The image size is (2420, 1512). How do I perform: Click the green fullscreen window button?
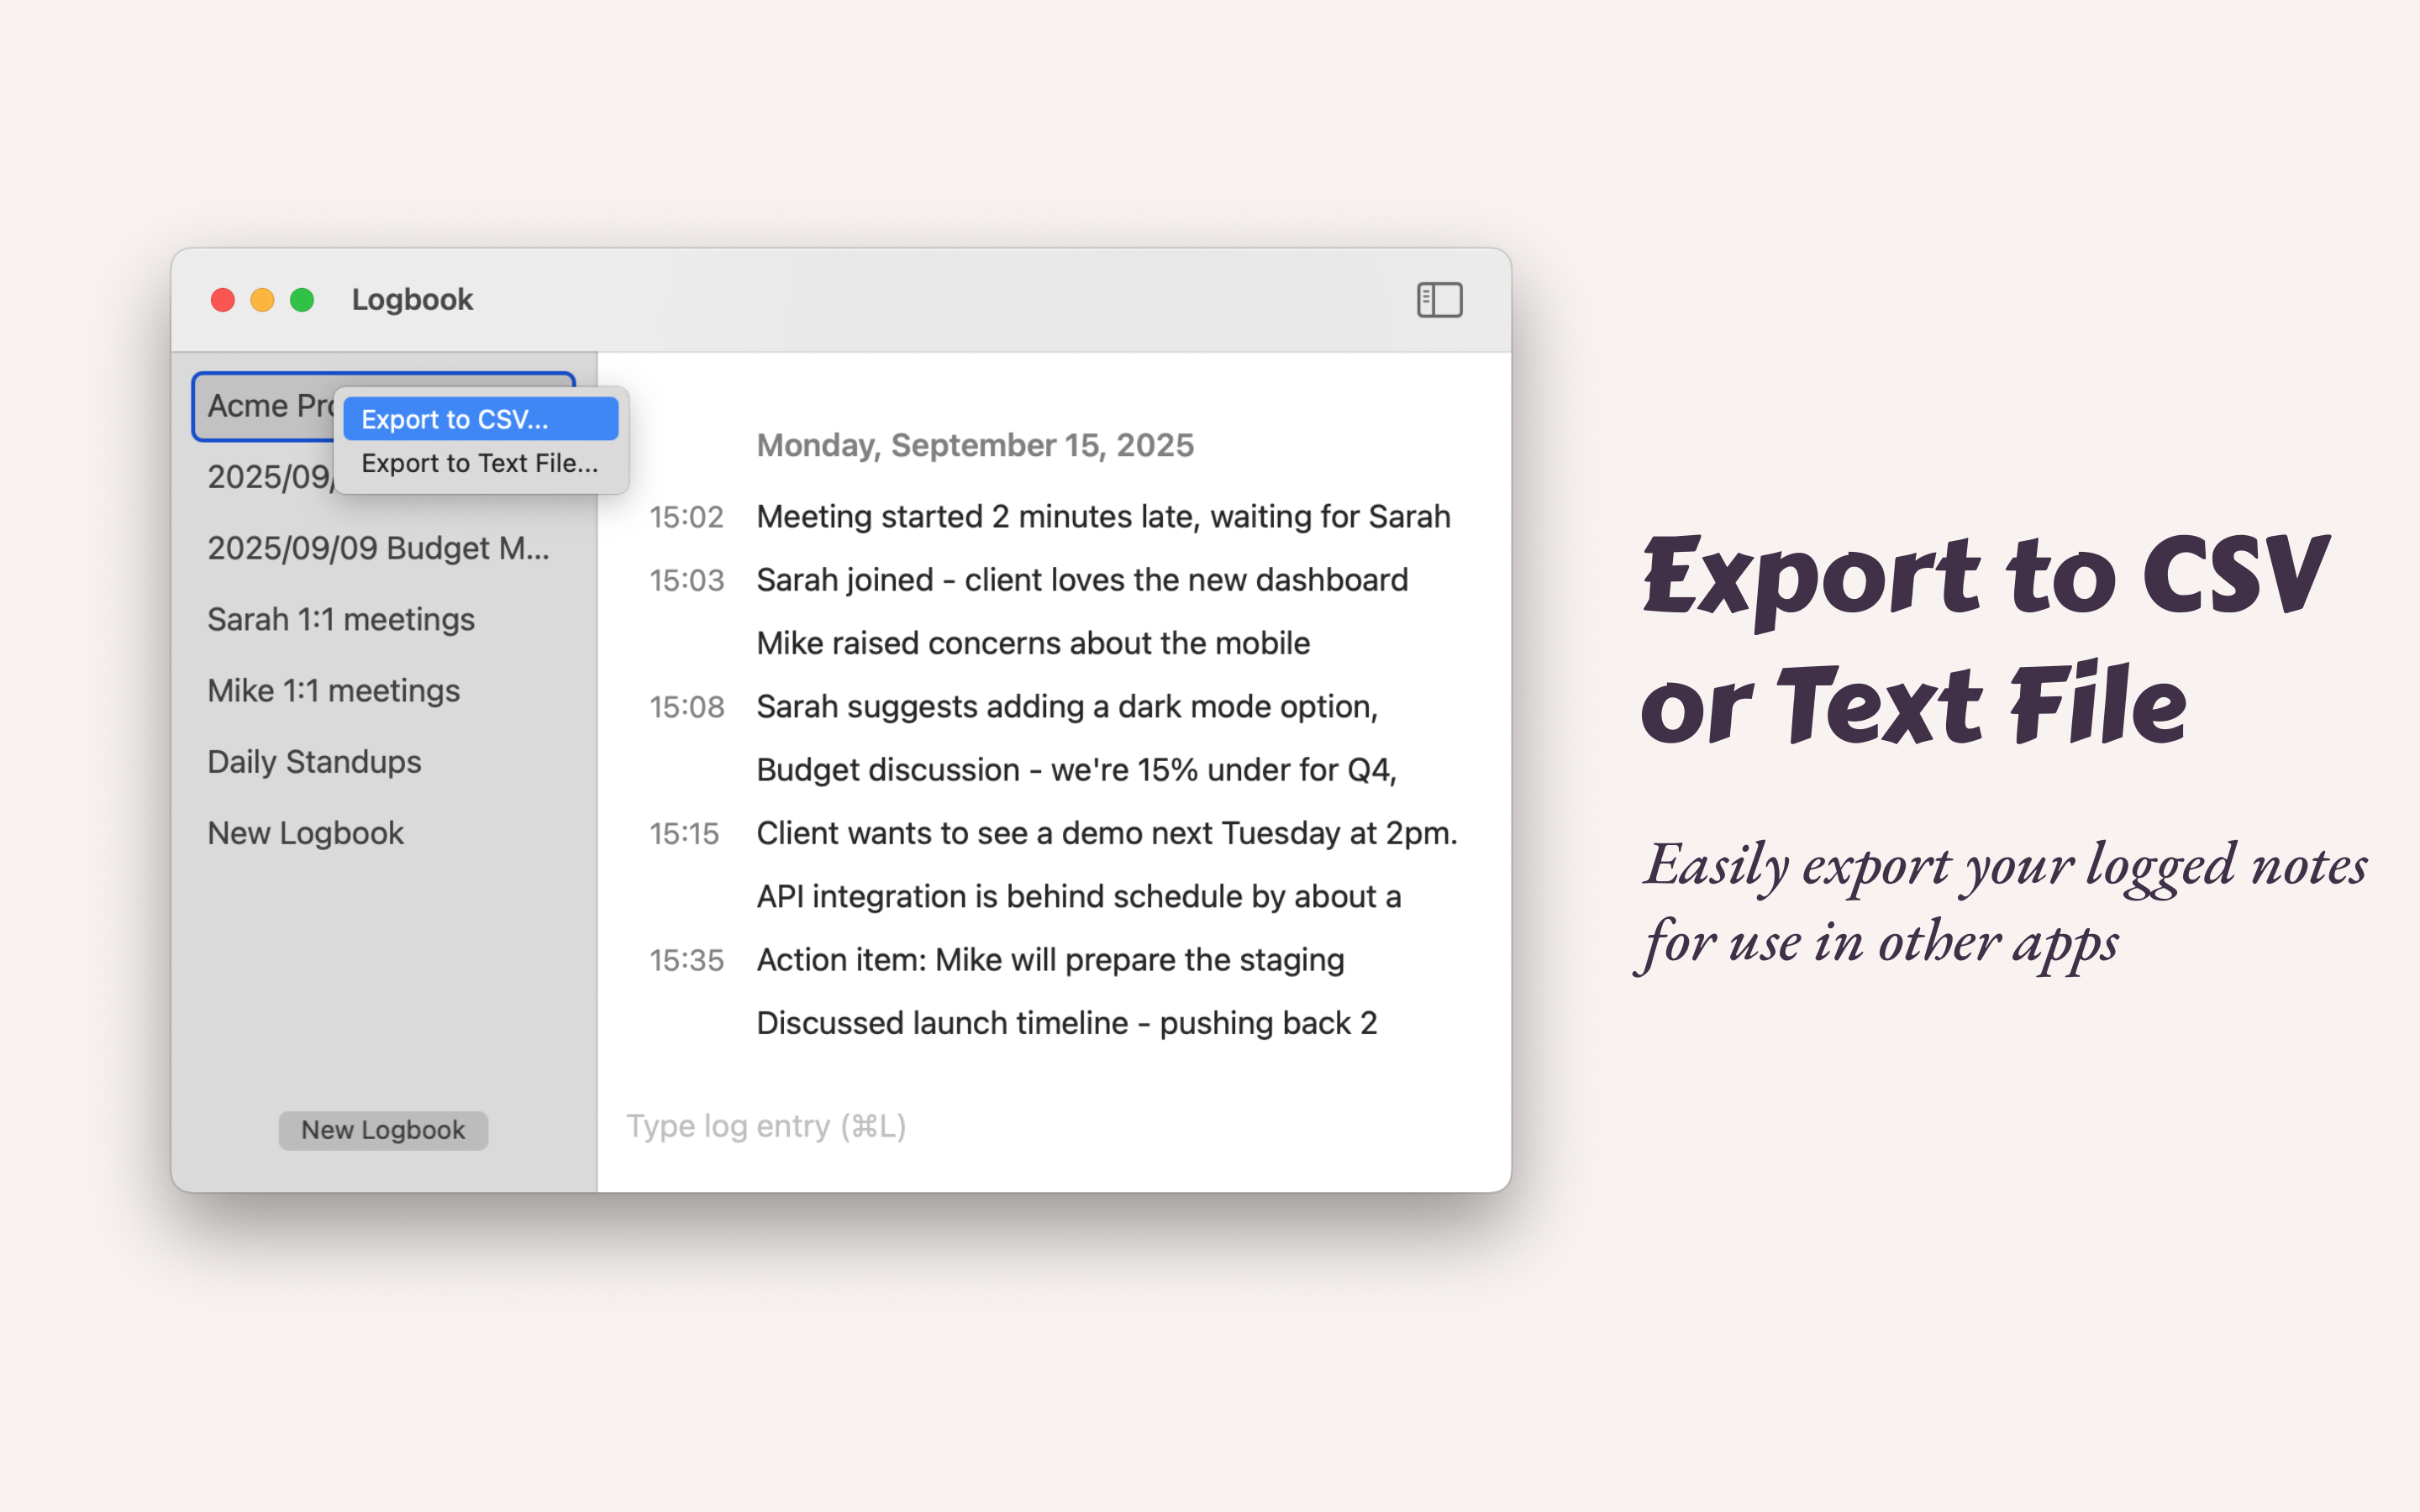point(302,300)
